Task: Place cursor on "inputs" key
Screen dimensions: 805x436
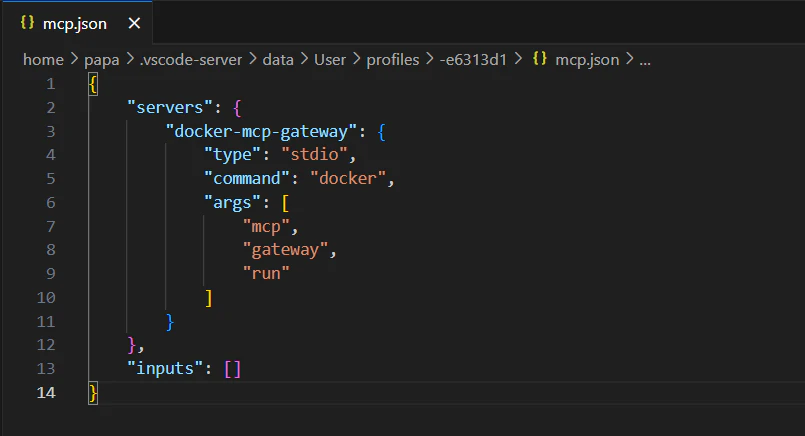Action: click(x=165, y=369)
